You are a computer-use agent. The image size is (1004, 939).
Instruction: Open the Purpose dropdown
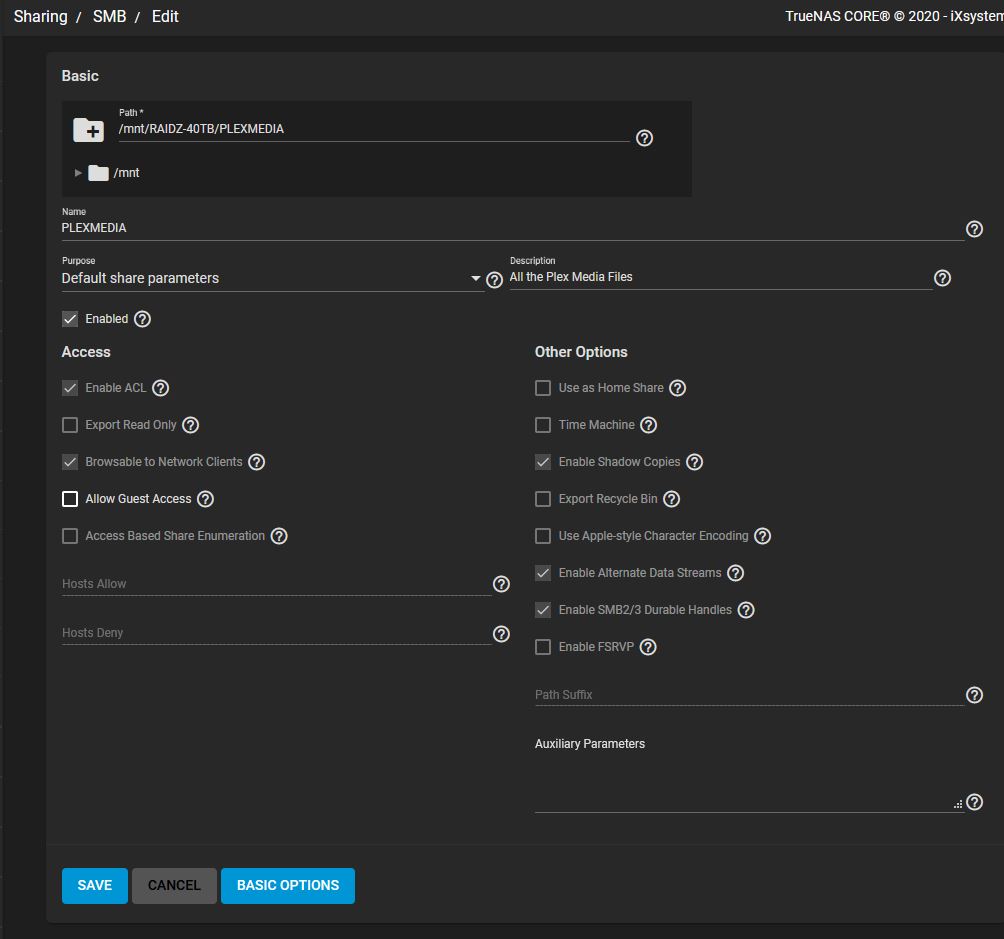272,279
